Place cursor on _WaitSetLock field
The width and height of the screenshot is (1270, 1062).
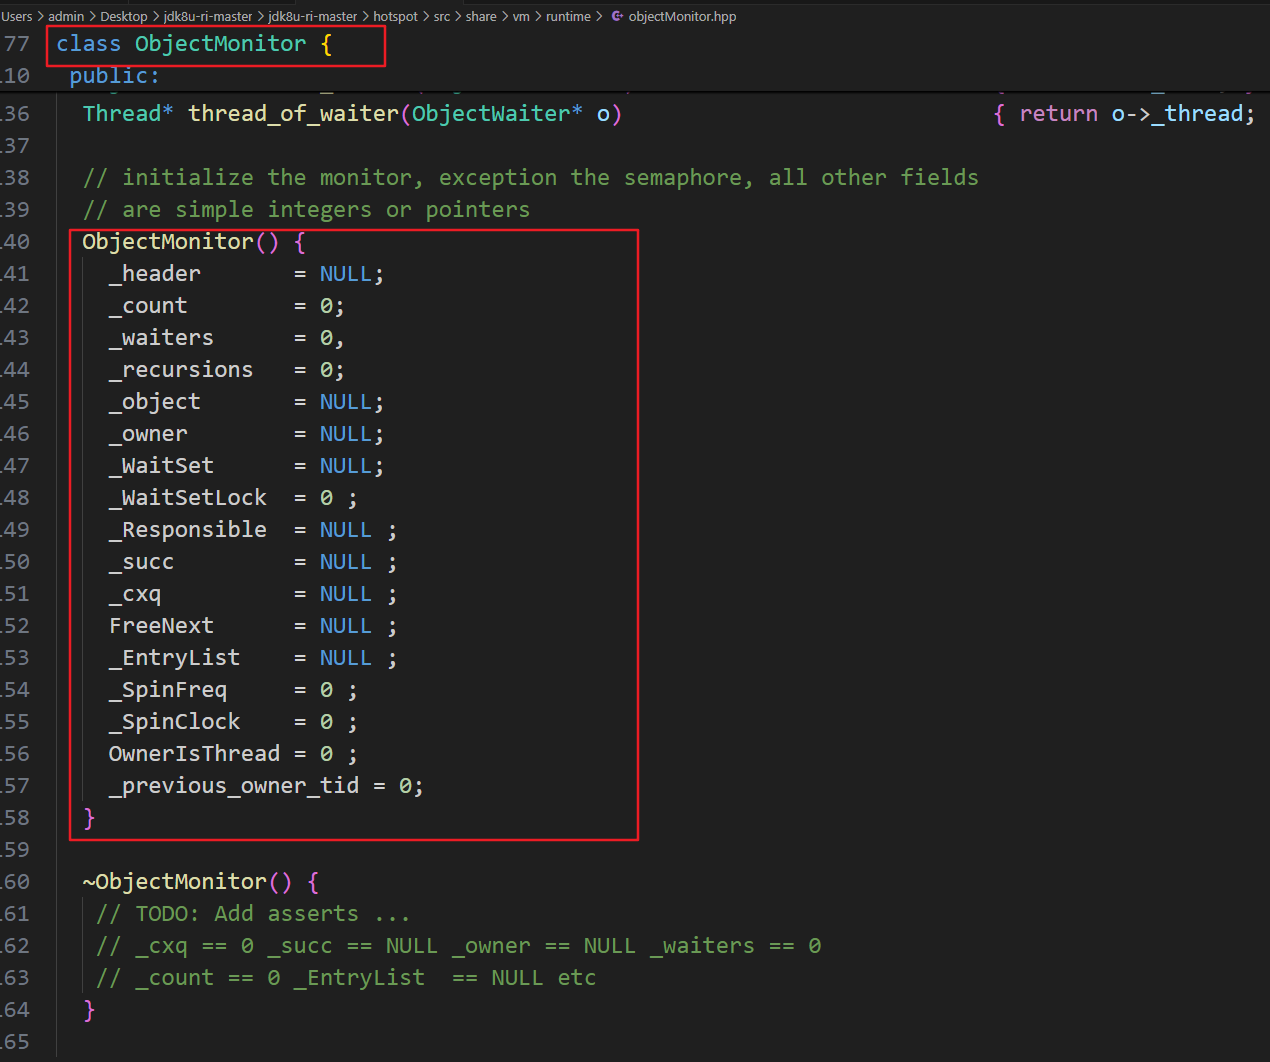(x=188, y=498)
